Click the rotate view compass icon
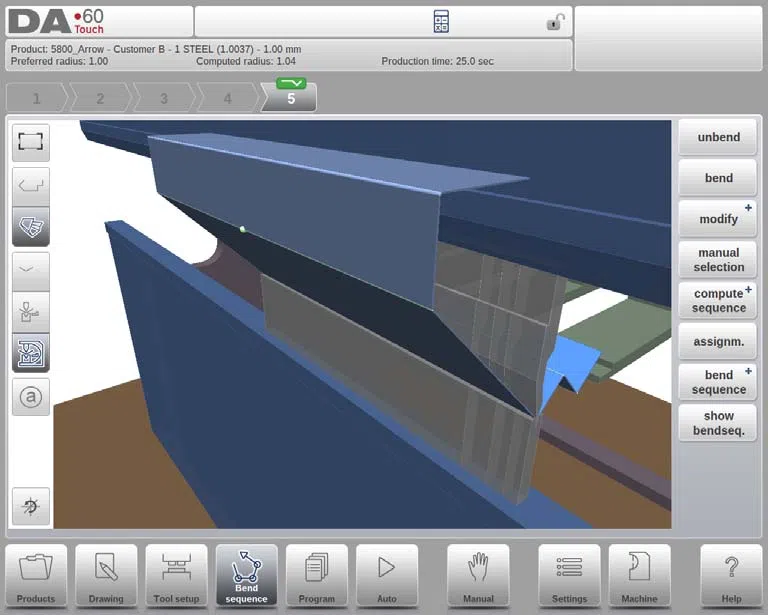768x615 pixels. click(30, 506)
